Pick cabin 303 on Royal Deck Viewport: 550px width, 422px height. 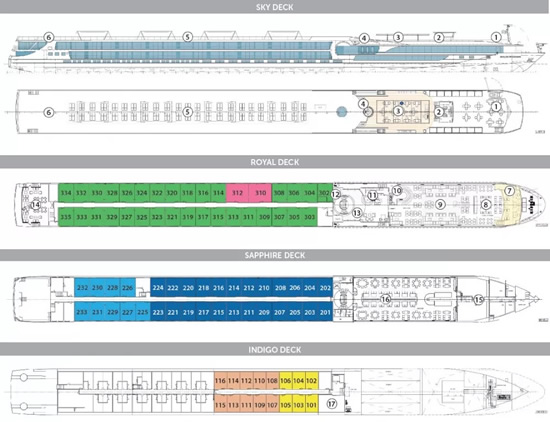[x=309, y=217]
